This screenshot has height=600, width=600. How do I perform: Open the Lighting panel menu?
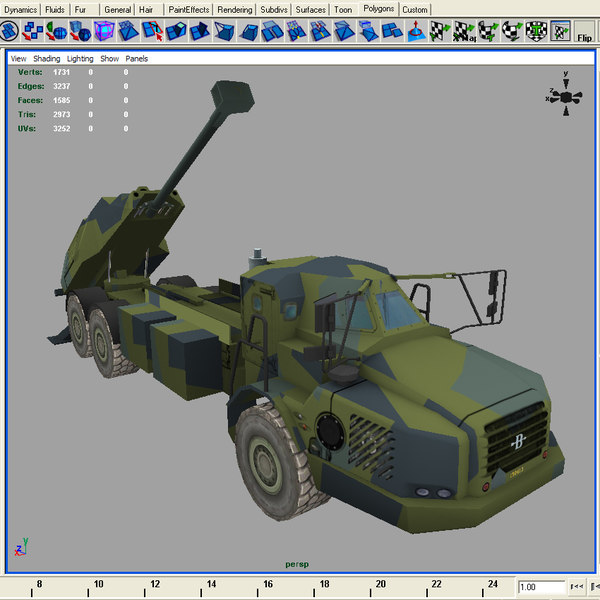[80, 59]
